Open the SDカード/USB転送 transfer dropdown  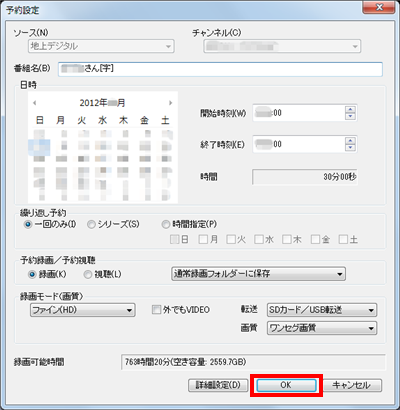(x=322, y=310)
